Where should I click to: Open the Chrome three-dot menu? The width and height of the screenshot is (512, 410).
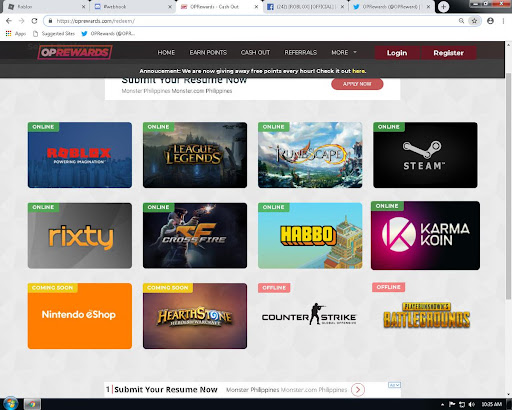coord(503,21)
